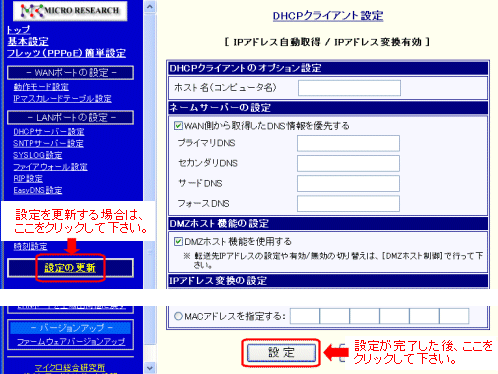Open DHCPサーバー設定 link
The height and width of the screenshot is (374, 498).
click(49, 132)
